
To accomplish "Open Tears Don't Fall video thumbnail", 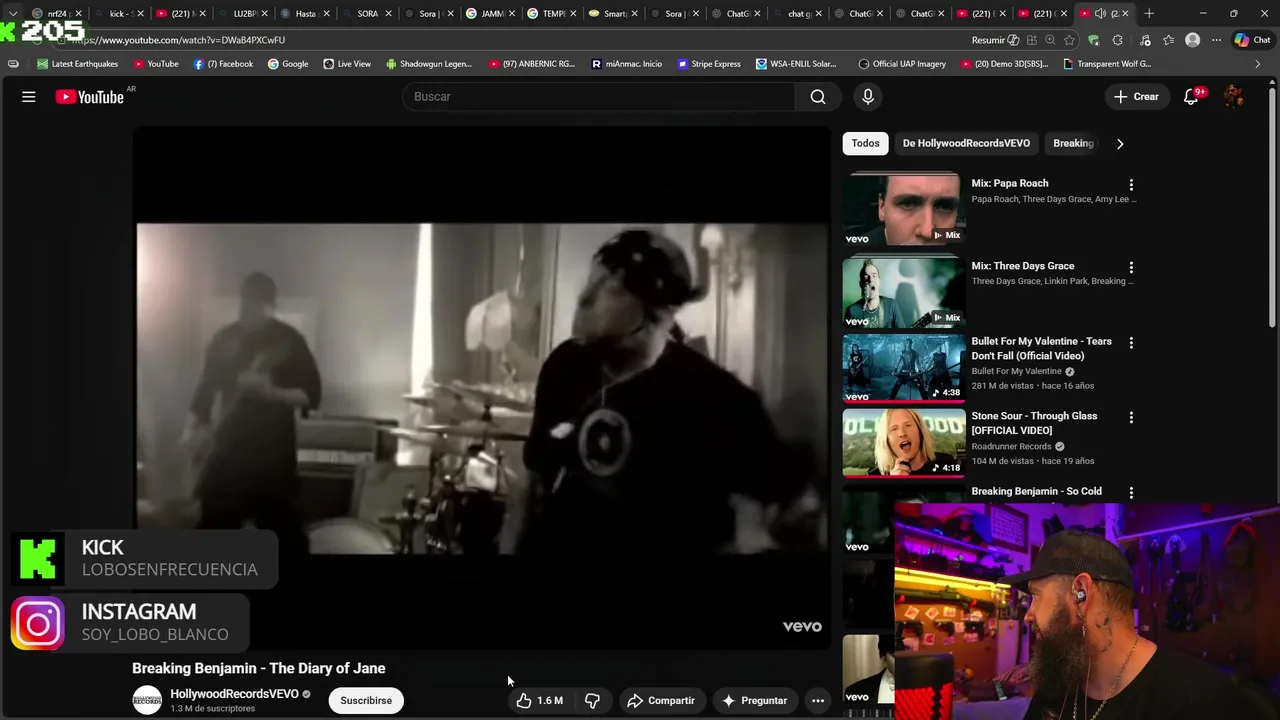I will pos(903,368).
